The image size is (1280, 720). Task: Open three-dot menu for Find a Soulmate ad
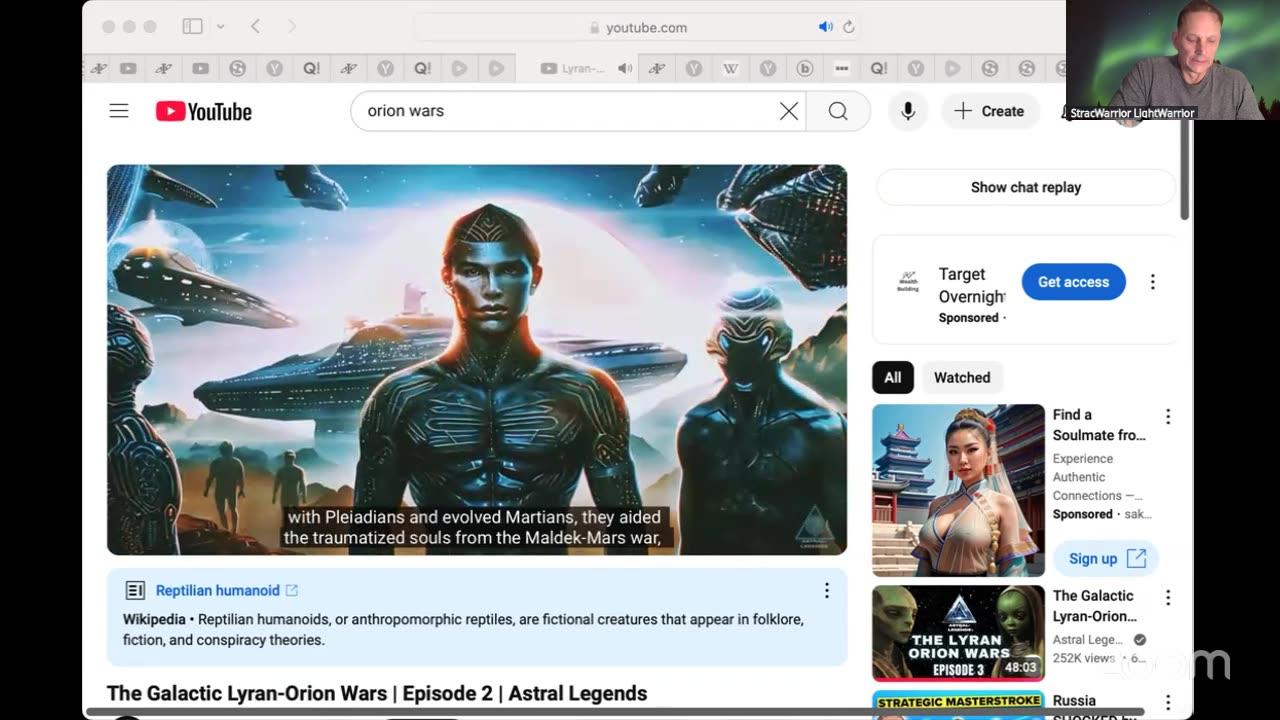coord(1167,416)
